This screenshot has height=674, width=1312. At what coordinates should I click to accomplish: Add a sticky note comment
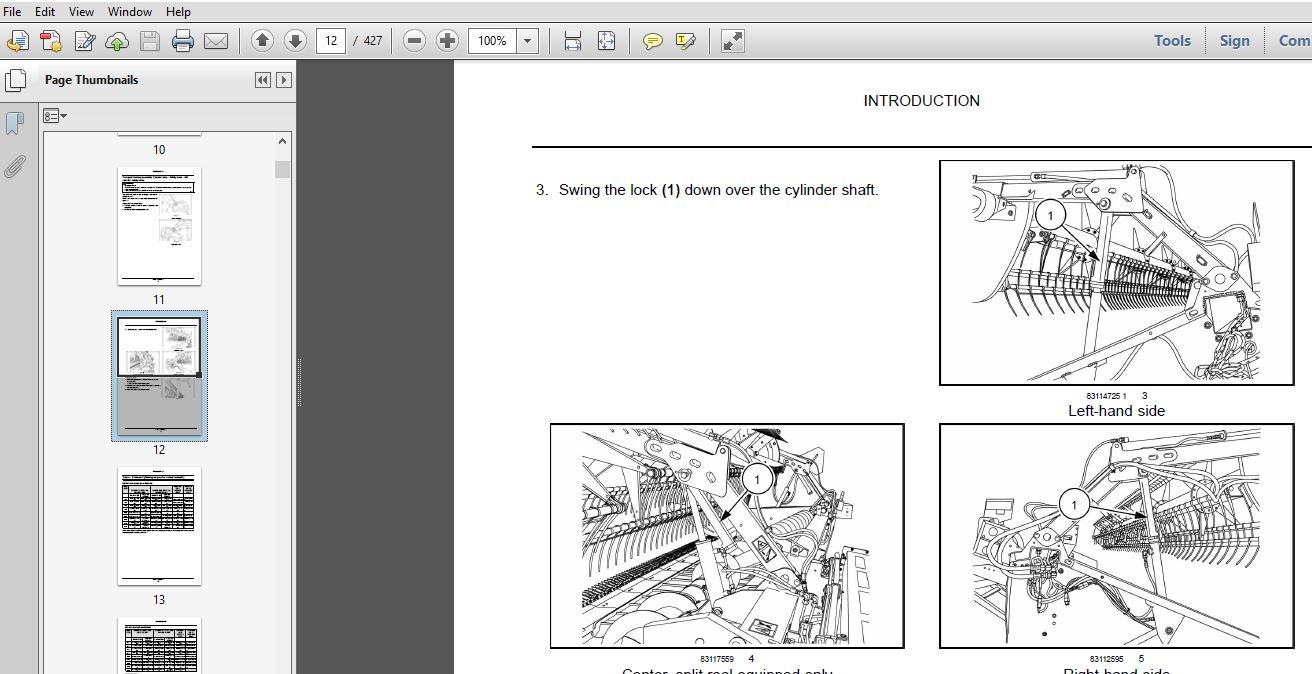point(652,41)
